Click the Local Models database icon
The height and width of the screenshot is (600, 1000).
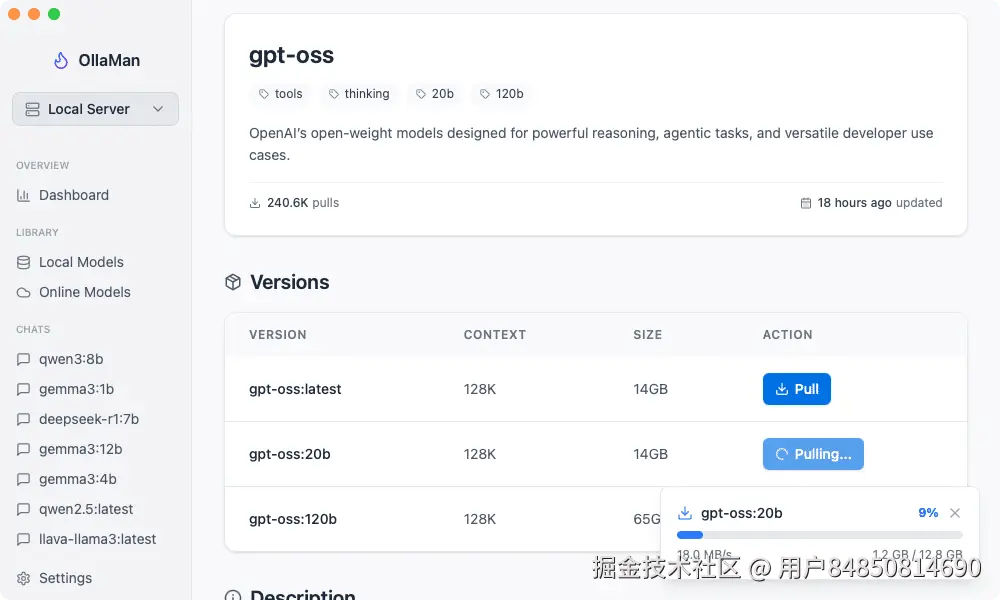coord(24,262)
